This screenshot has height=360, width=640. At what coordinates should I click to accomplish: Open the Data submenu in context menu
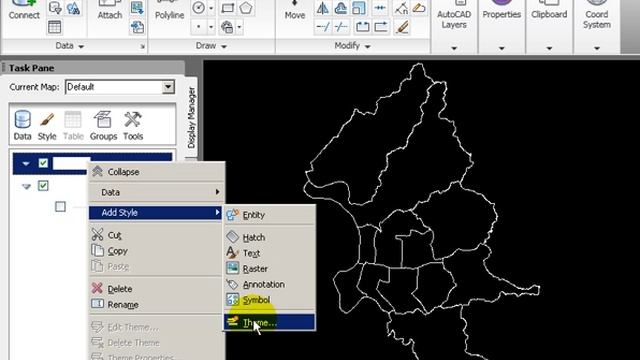coord(157,192)
